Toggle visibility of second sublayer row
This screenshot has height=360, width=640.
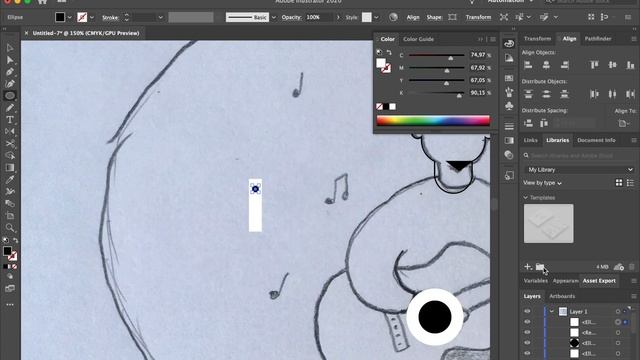[x=527, y=333]
